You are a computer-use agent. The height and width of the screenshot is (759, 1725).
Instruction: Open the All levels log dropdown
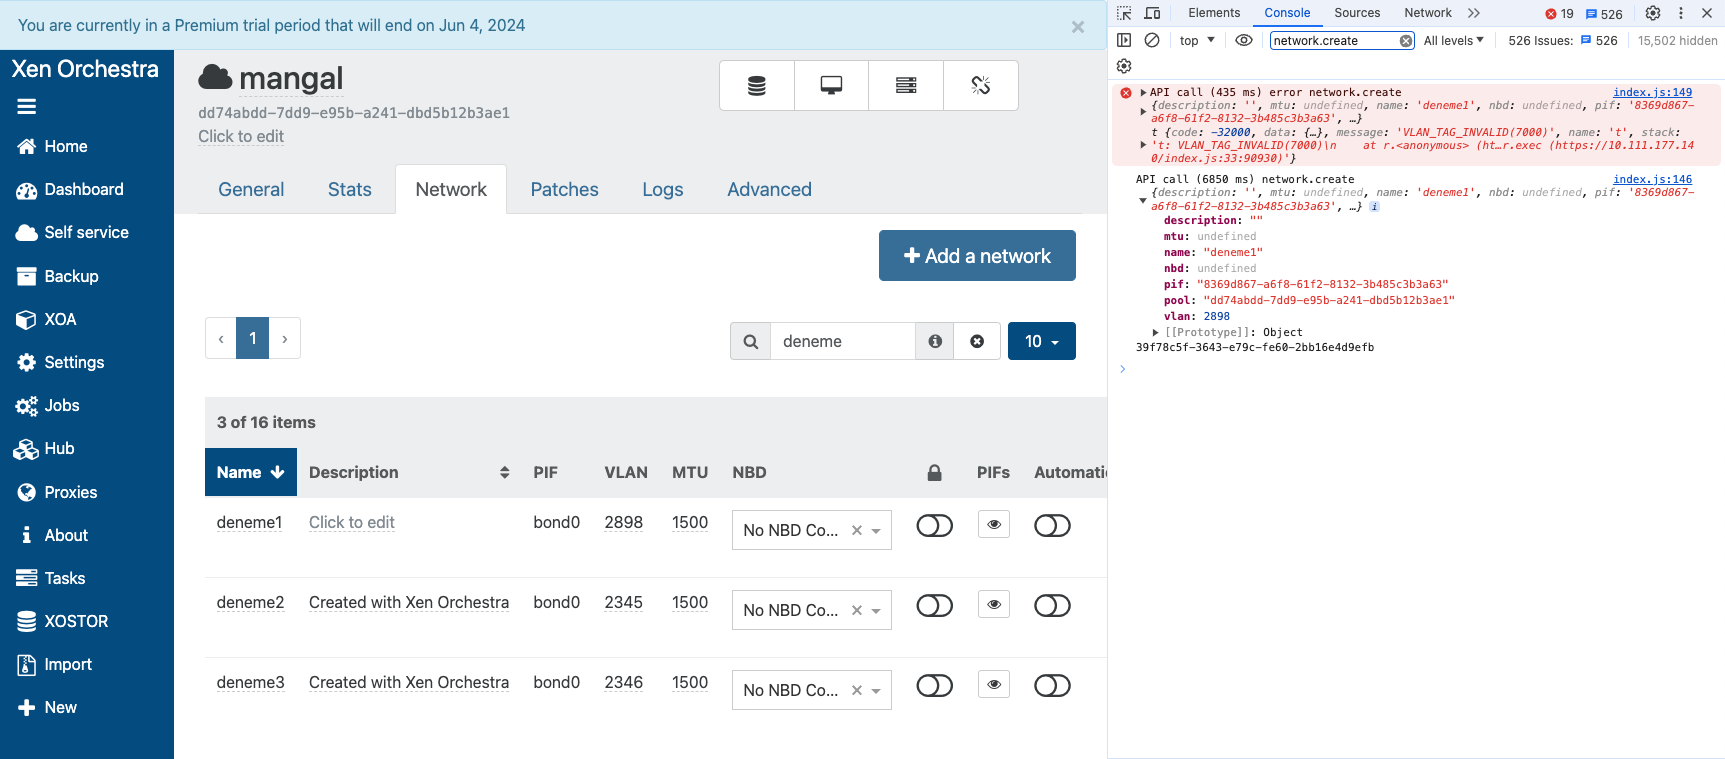pyautogui.click(x=1453, y=41)
